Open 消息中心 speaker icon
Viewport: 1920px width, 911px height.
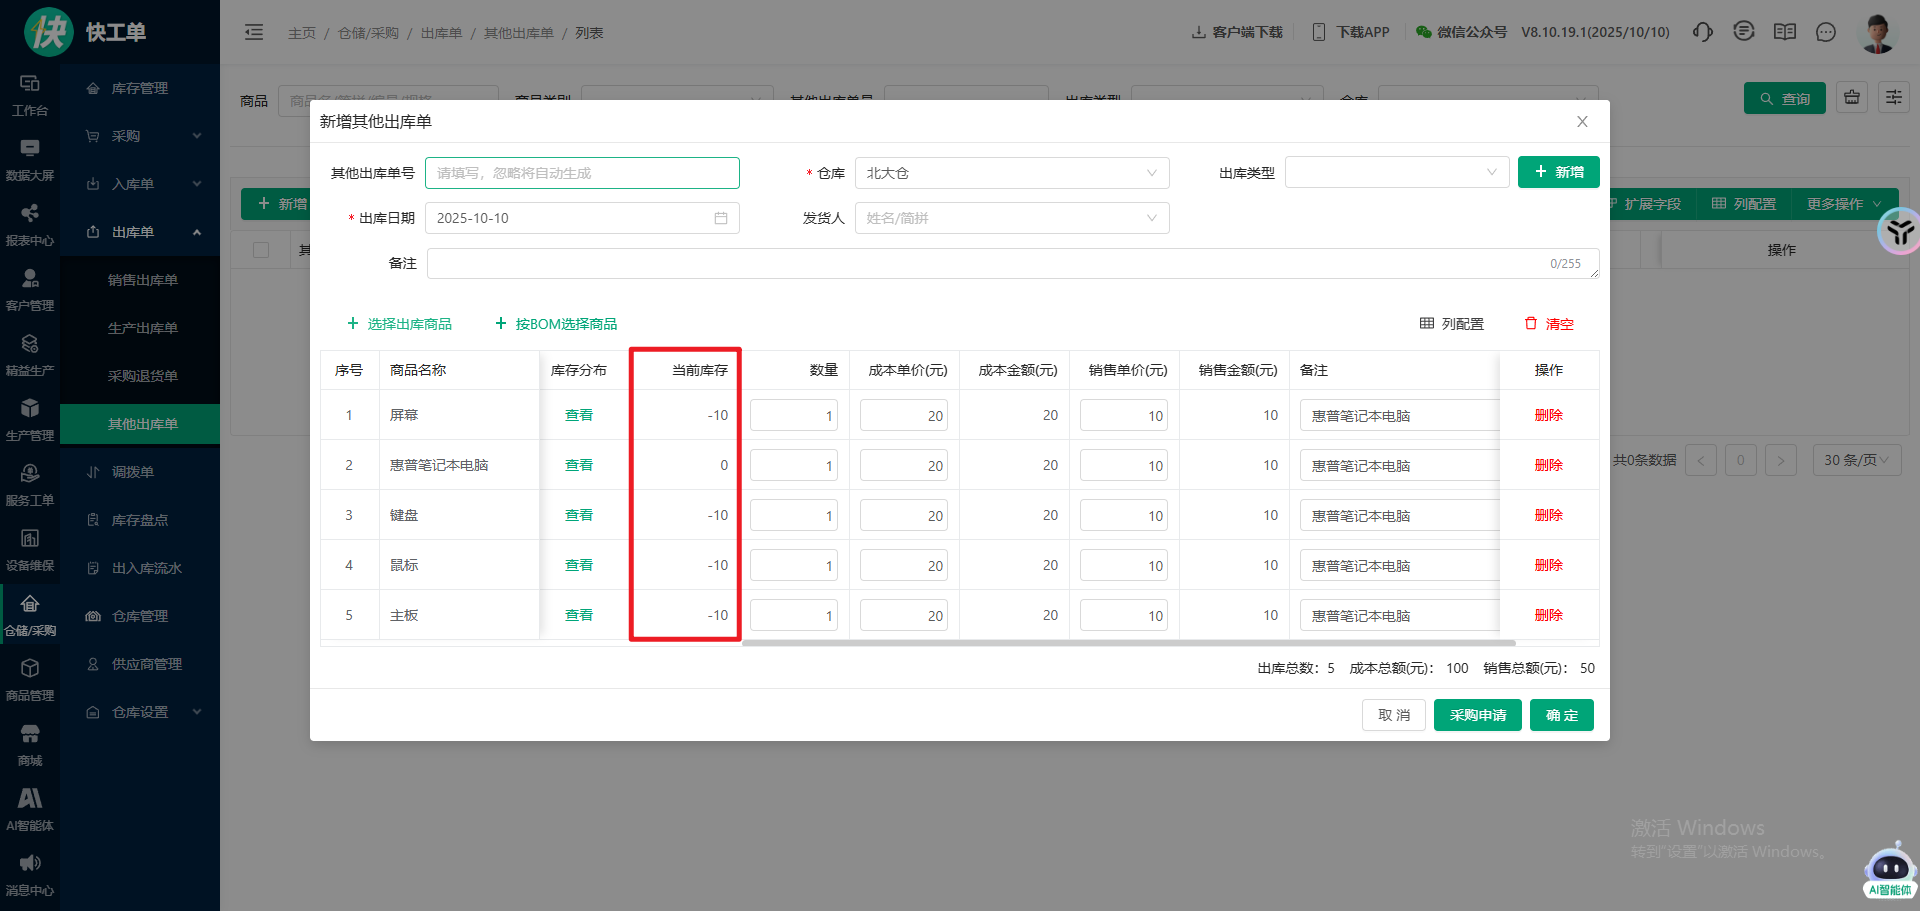click(x=30, y=873)
